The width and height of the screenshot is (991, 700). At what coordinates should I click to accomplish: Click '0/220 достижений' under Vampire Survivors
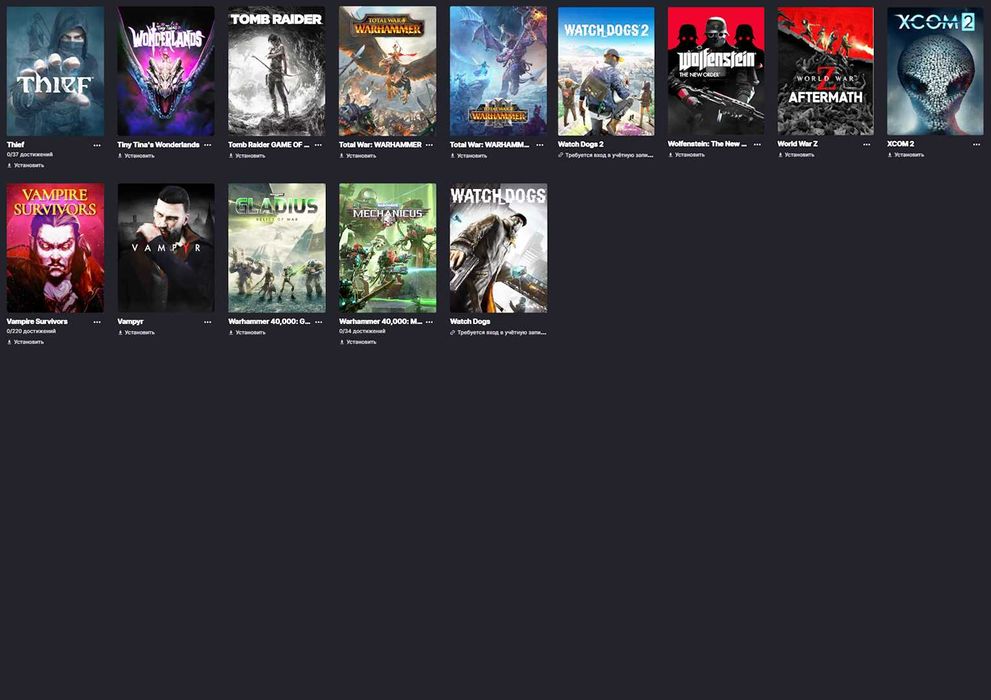(31, 331)
